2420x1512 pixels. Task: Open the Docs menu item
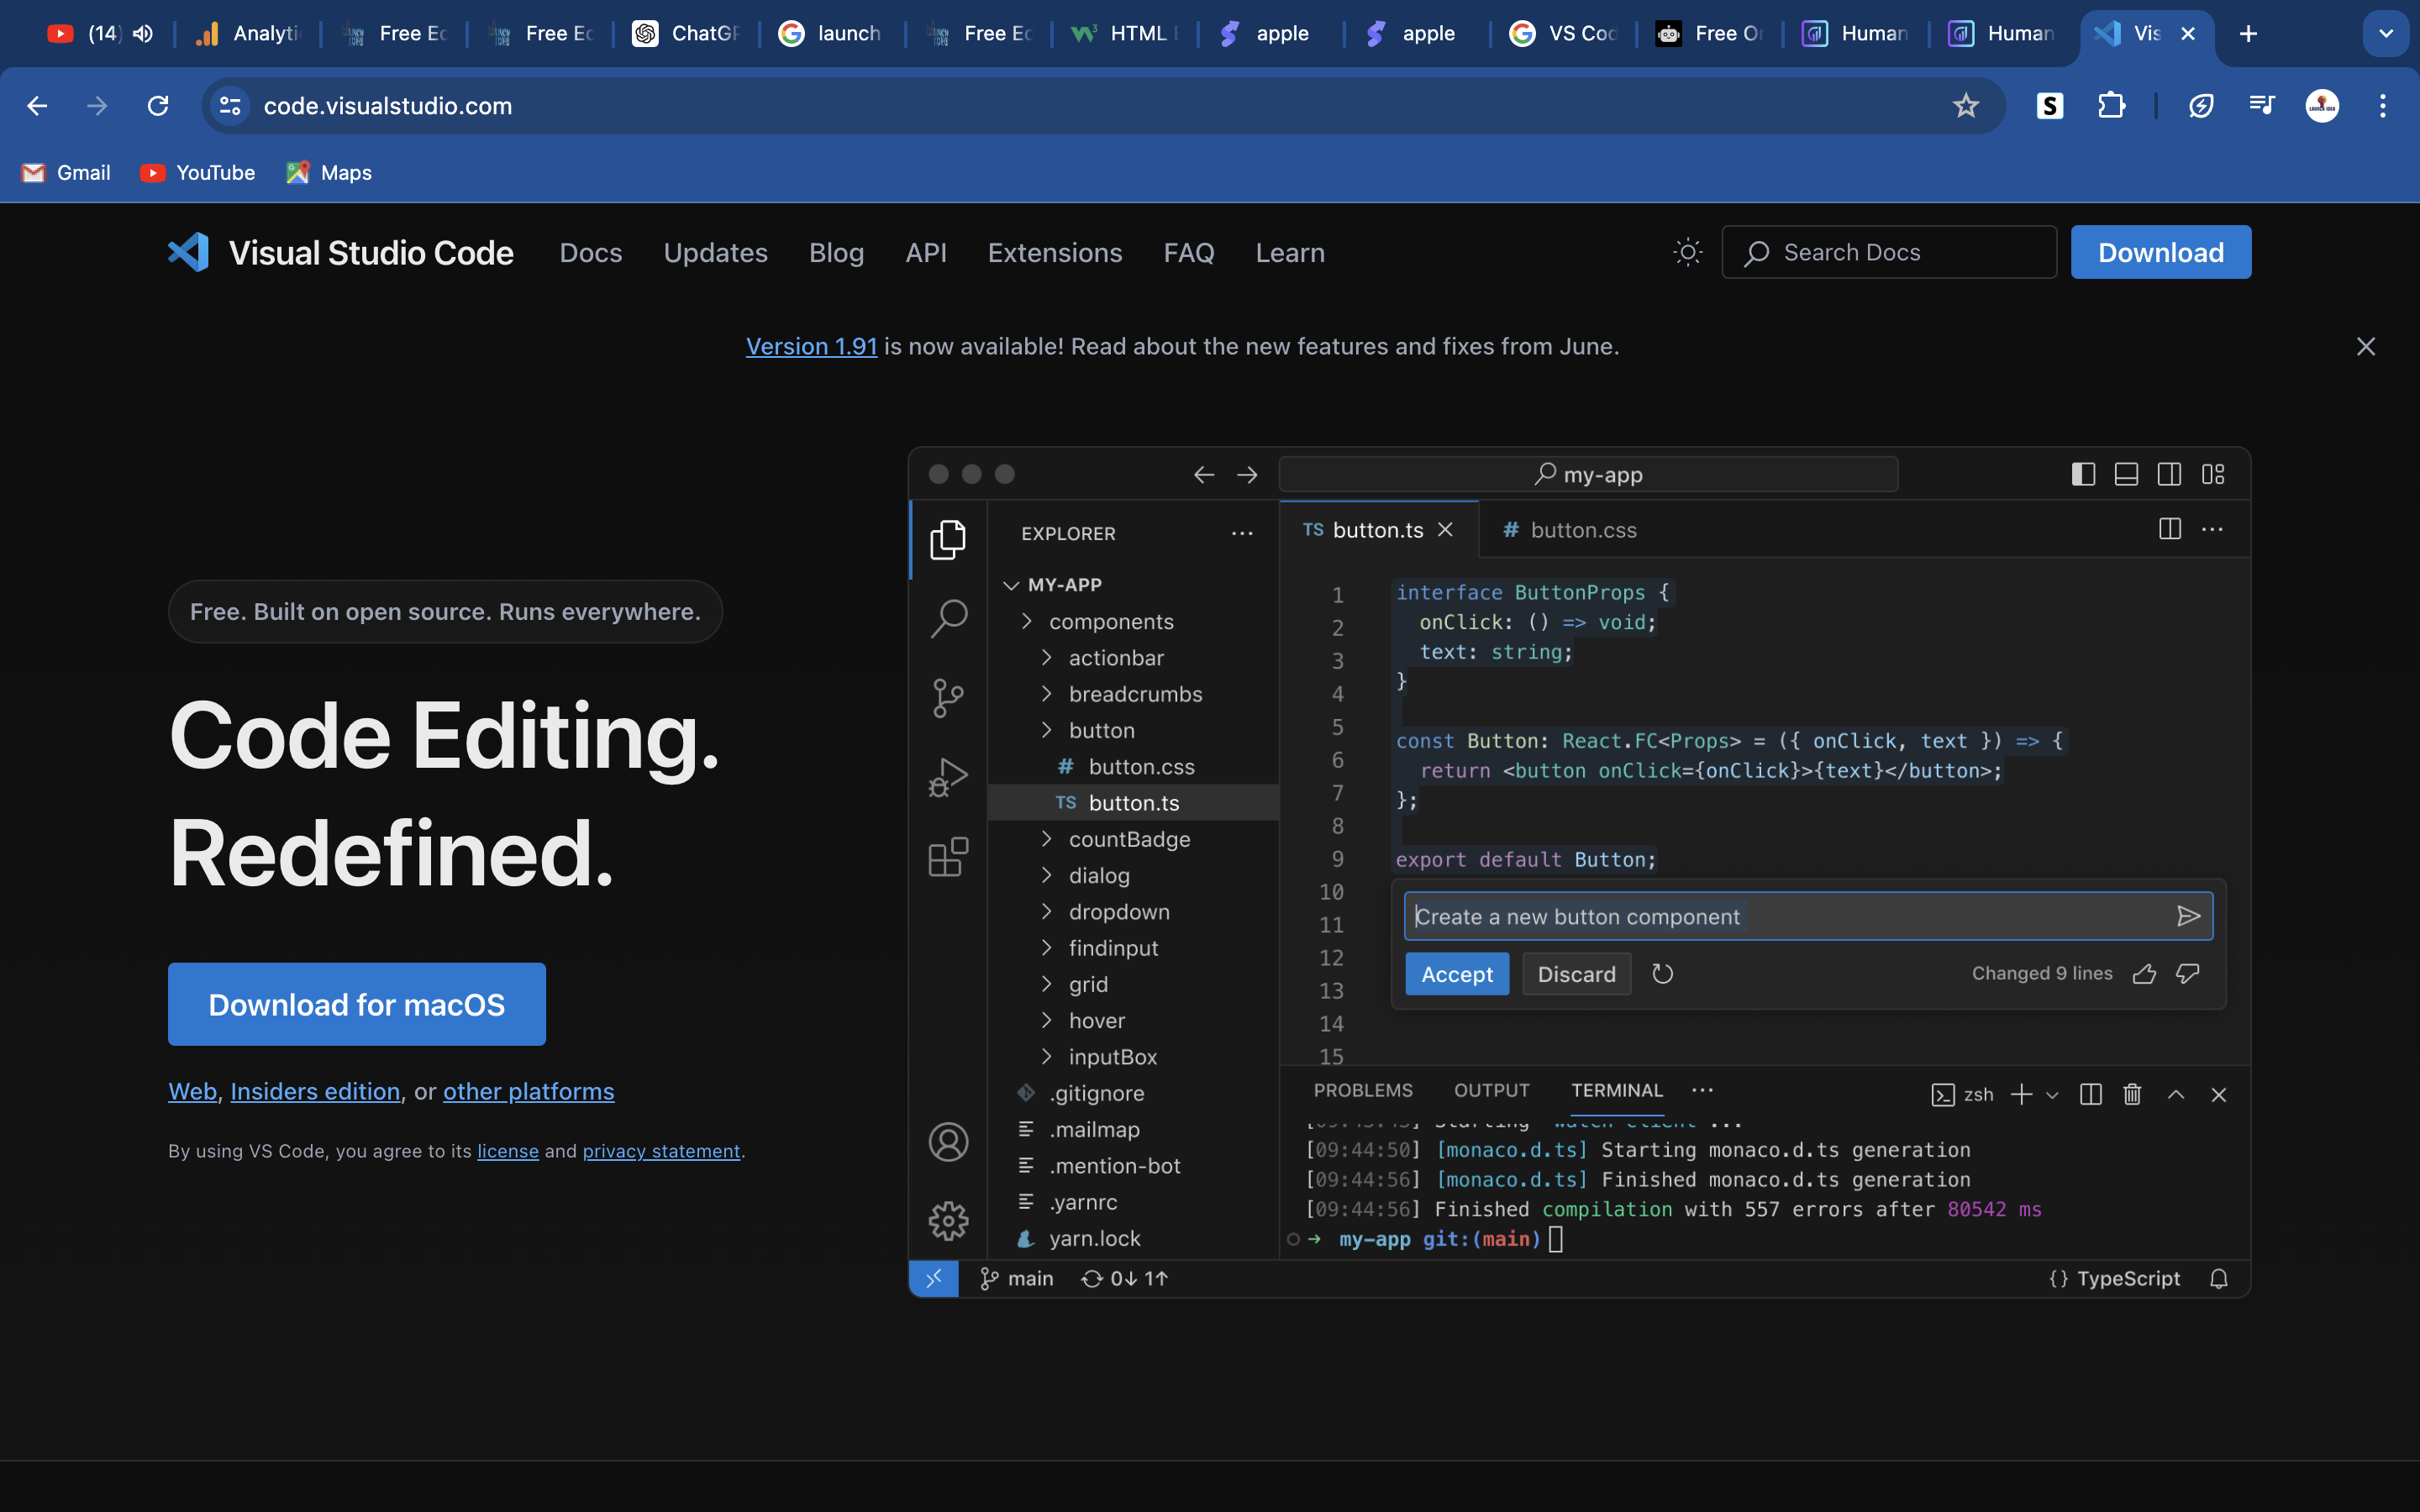(591, 253)
